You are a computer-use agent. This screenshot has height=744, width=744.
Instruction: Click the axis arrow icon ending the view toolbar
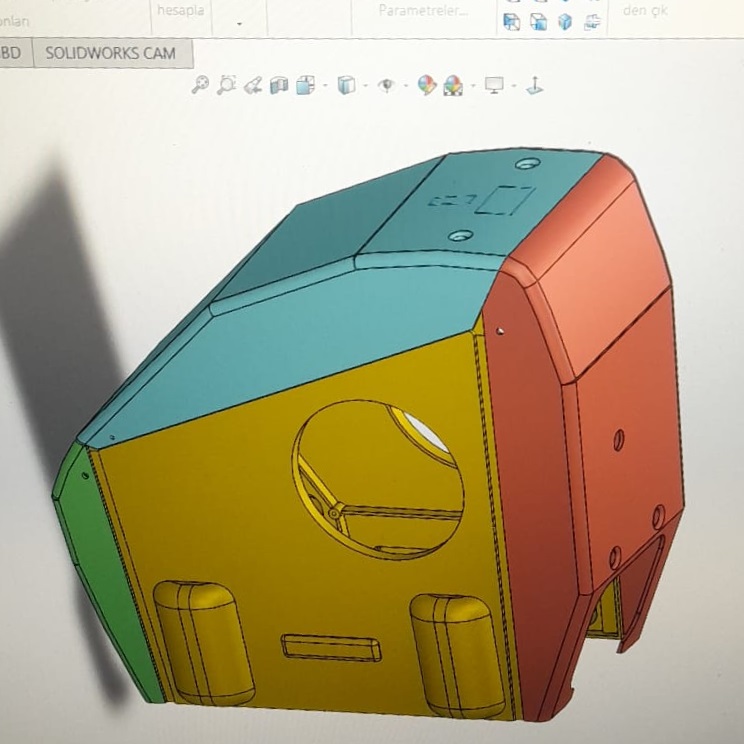(534, 85)
